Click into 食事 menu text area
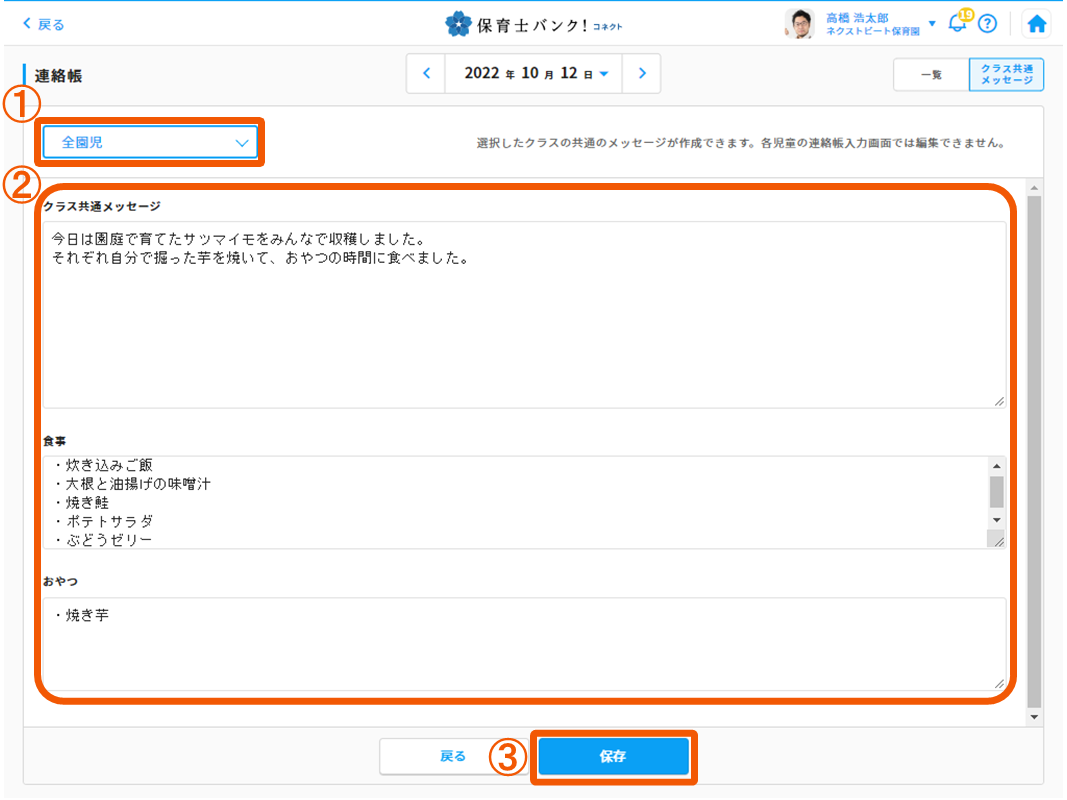Image resolution: width=1067 pixels, height=800 pixels. [513, 502]
